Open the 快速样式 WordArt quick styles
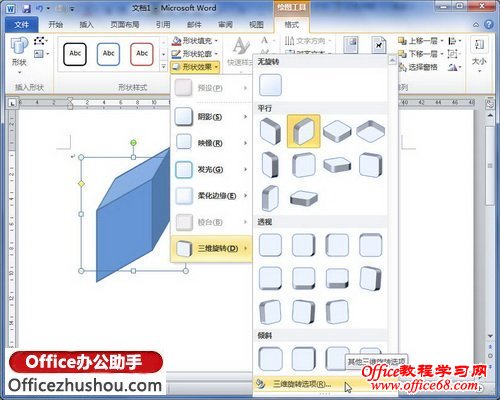Image resolution: width=500 pixels, height=400 pixels. click(x=241, y=52)
